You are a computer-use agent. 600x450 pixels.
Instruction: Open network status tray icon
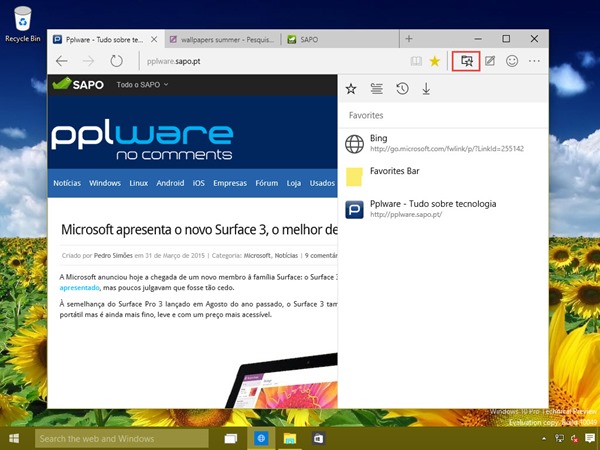pos(559,439)
